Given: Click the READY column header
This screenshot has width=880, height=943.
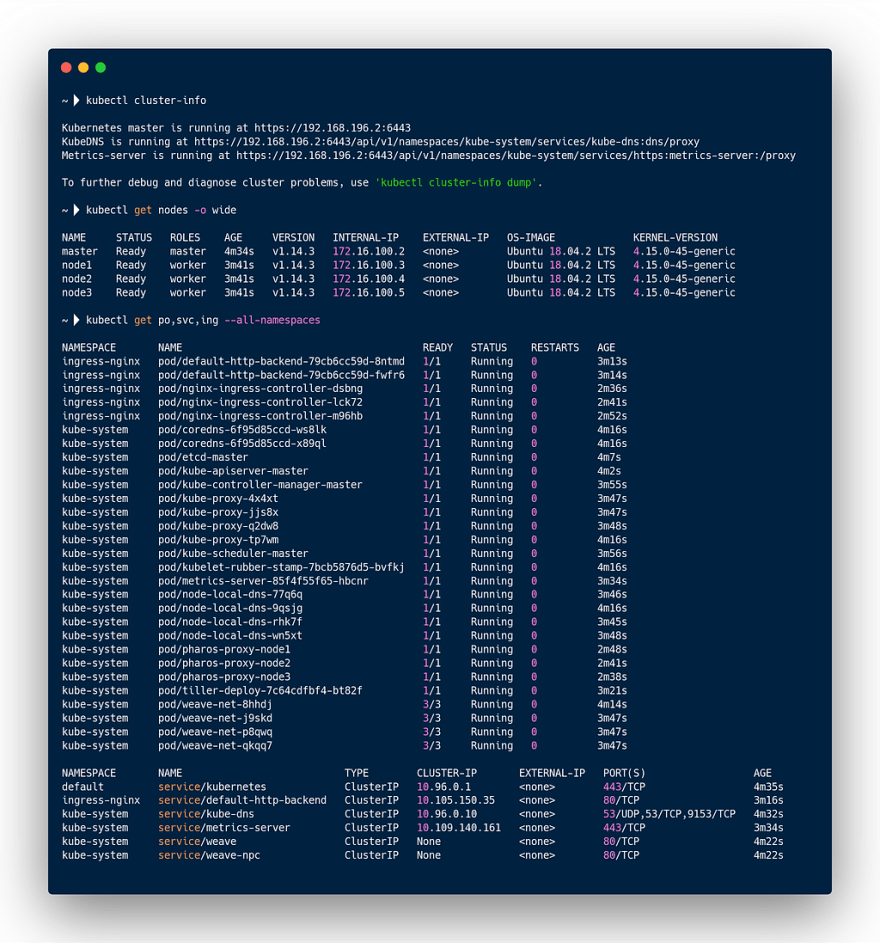Looking at the screenshot, I should point(438,348).
